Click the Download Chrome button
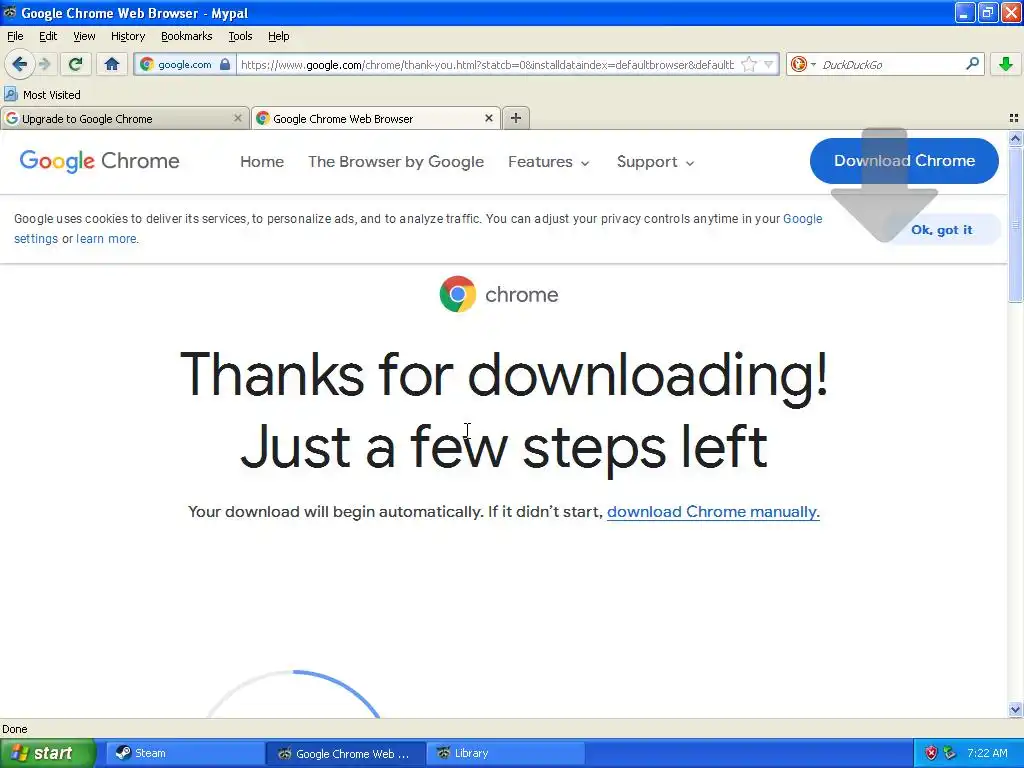Viewport: 1024px width, 768px height. 904,161
